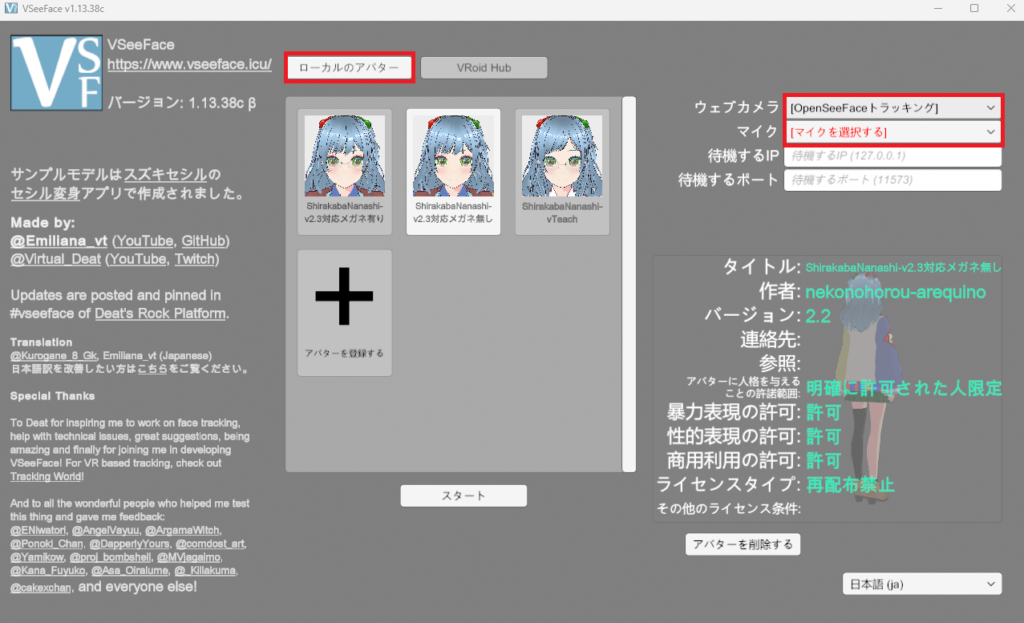The width and height of the screenshot is (1024, 623).
Task: Click the "Translation" heading
Action: pos(41,342)
